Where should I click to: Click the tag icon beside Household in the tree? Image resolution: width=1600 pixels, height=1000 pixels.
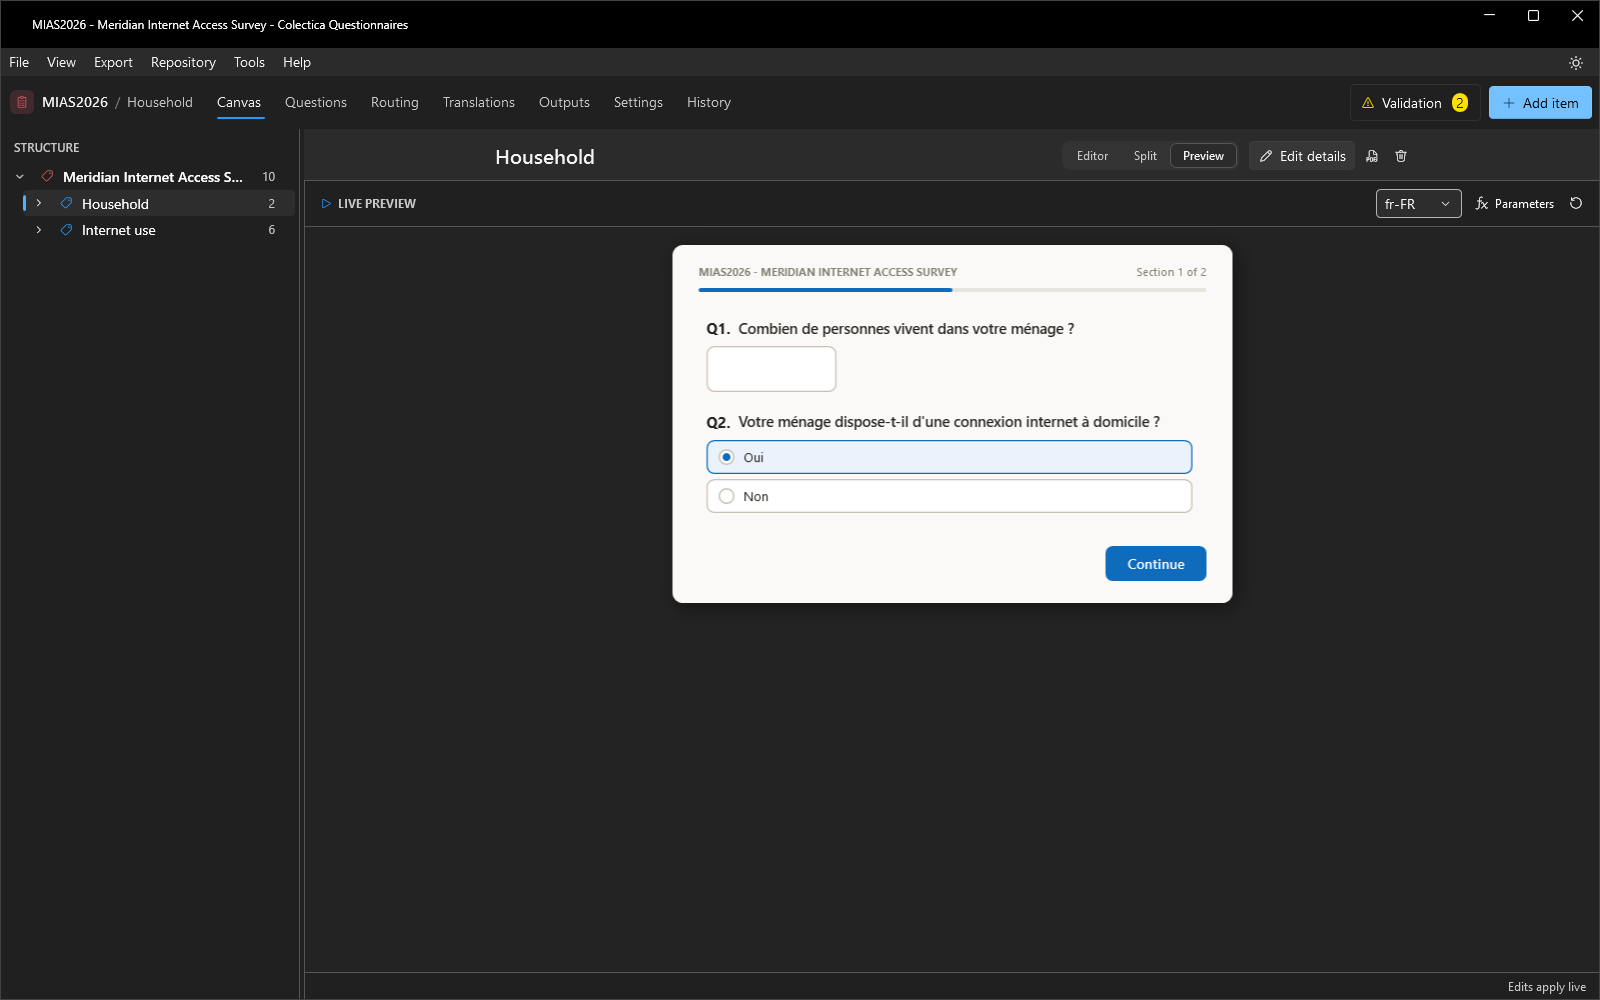tap(66, 203)
